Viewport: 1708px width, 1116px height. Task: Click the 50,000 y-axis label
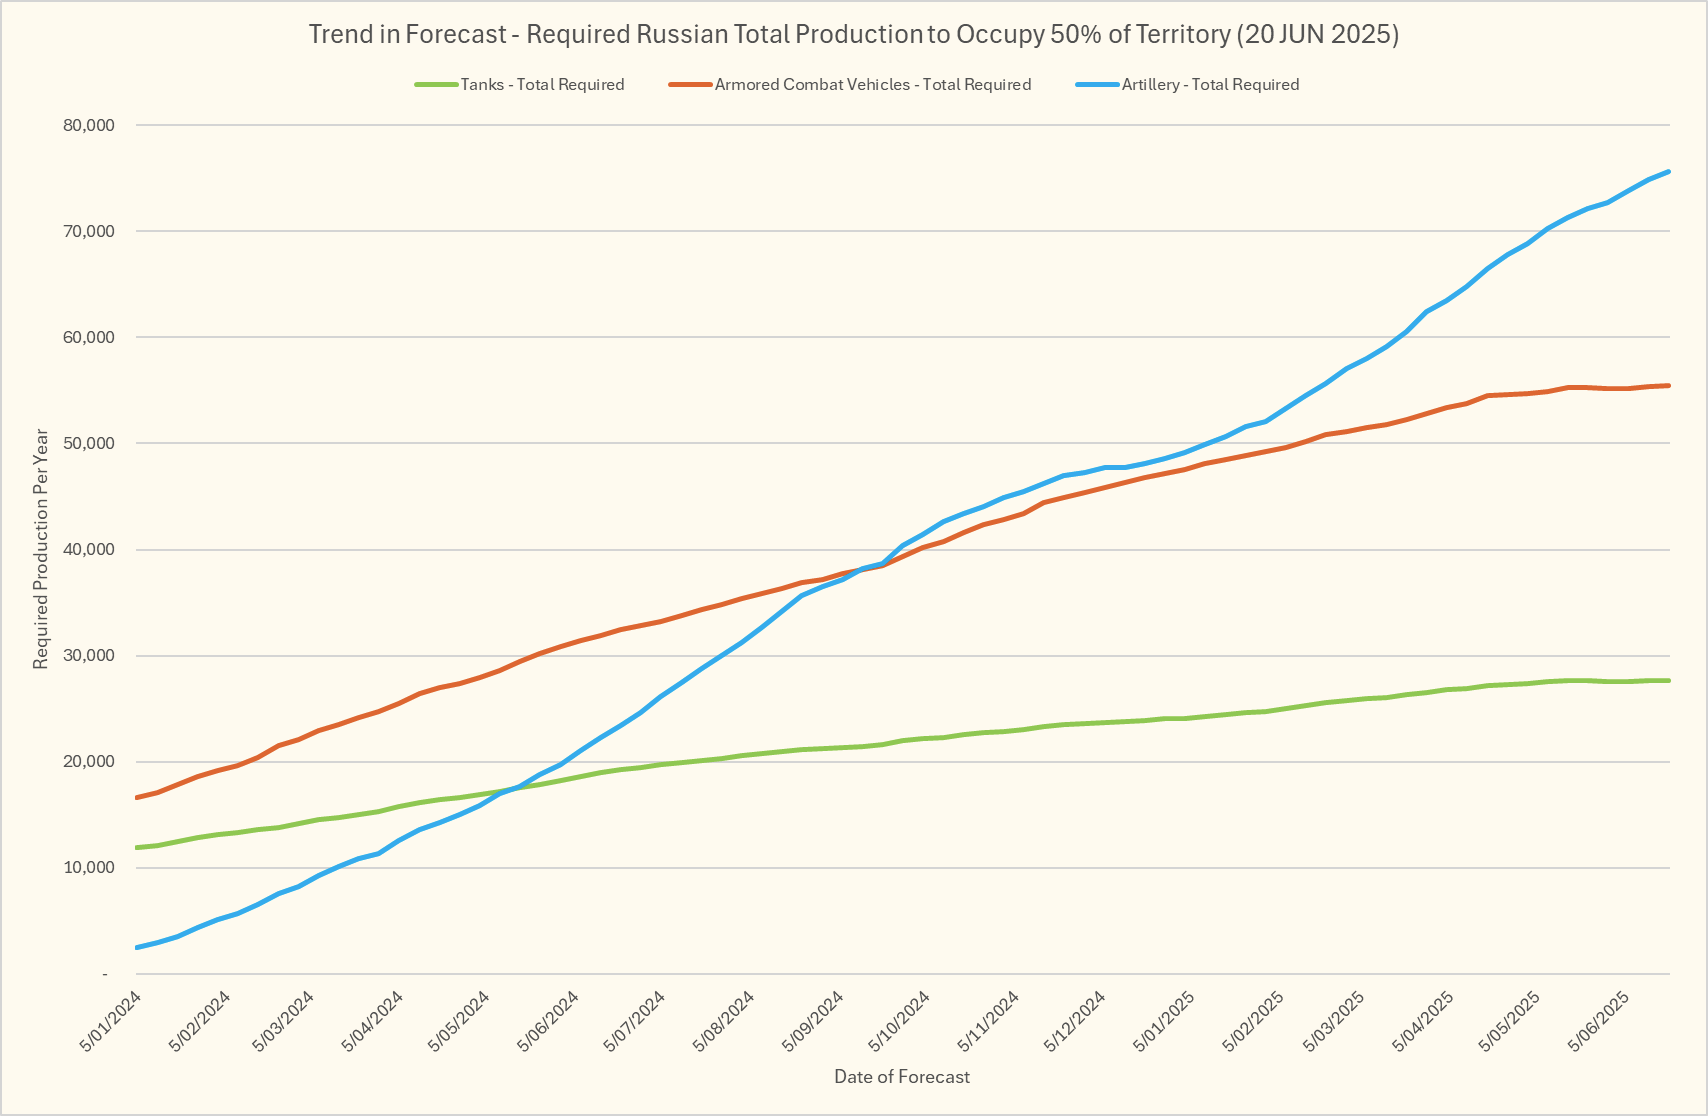point(90,443)
